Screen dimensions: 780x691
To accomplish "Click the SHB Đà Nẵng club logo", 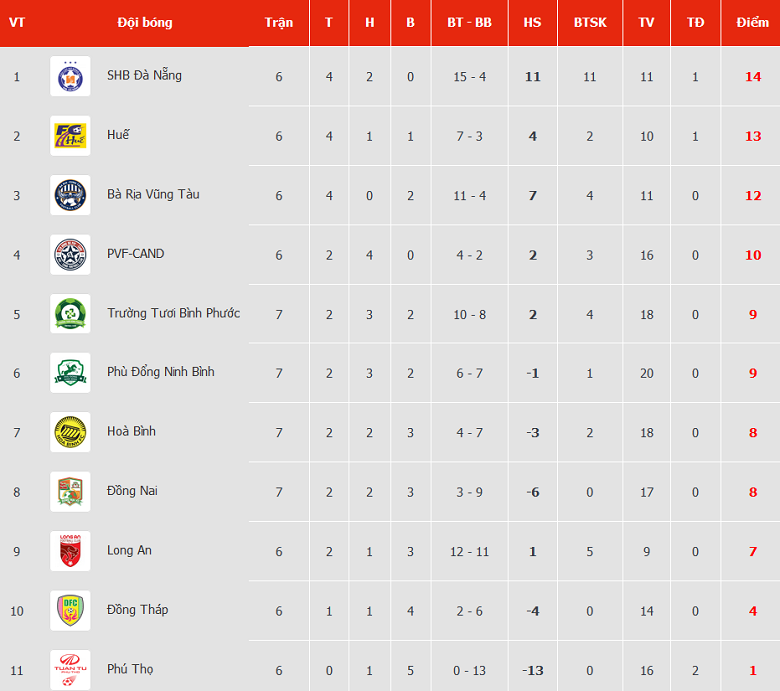I will (x=70, y=76).
